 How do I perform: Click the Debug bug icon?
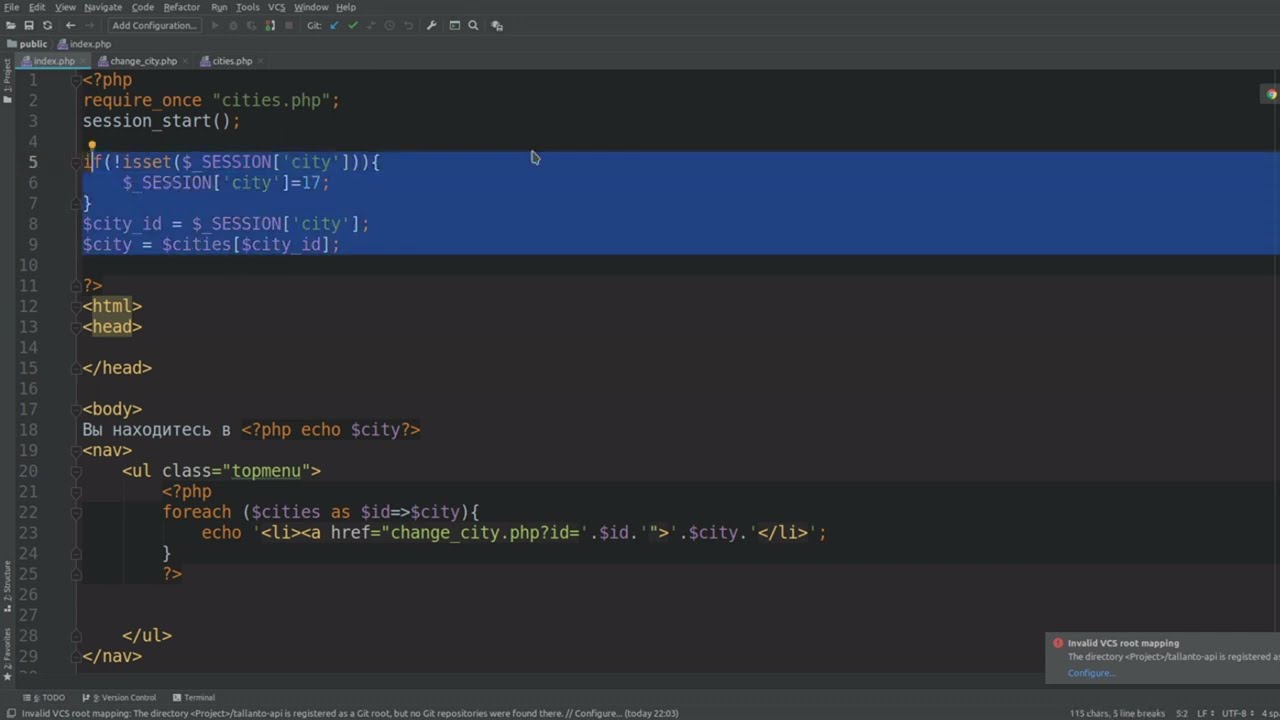point(233,25)
